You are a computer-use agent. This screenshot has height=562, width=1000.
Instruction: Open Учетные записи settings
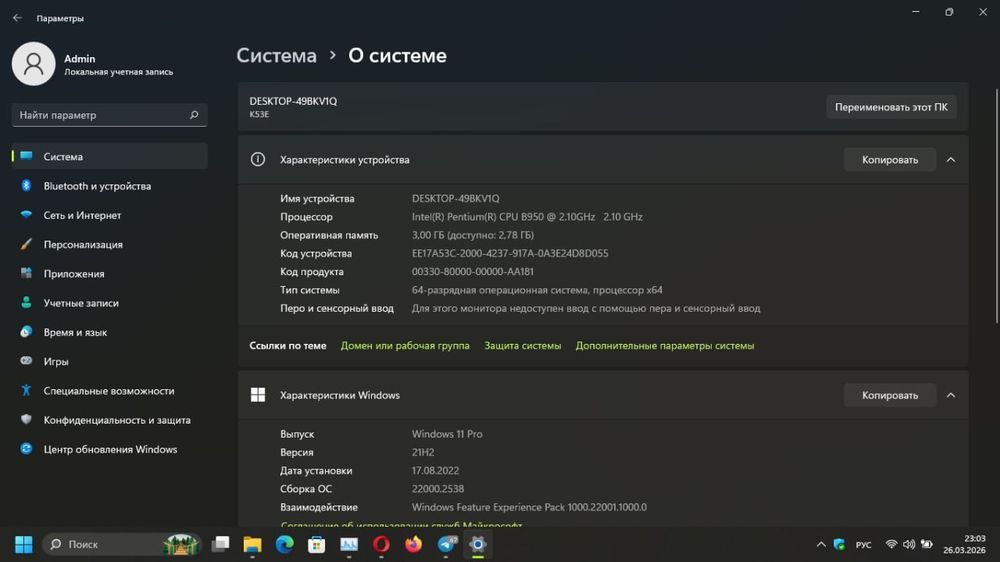[110, 303]
